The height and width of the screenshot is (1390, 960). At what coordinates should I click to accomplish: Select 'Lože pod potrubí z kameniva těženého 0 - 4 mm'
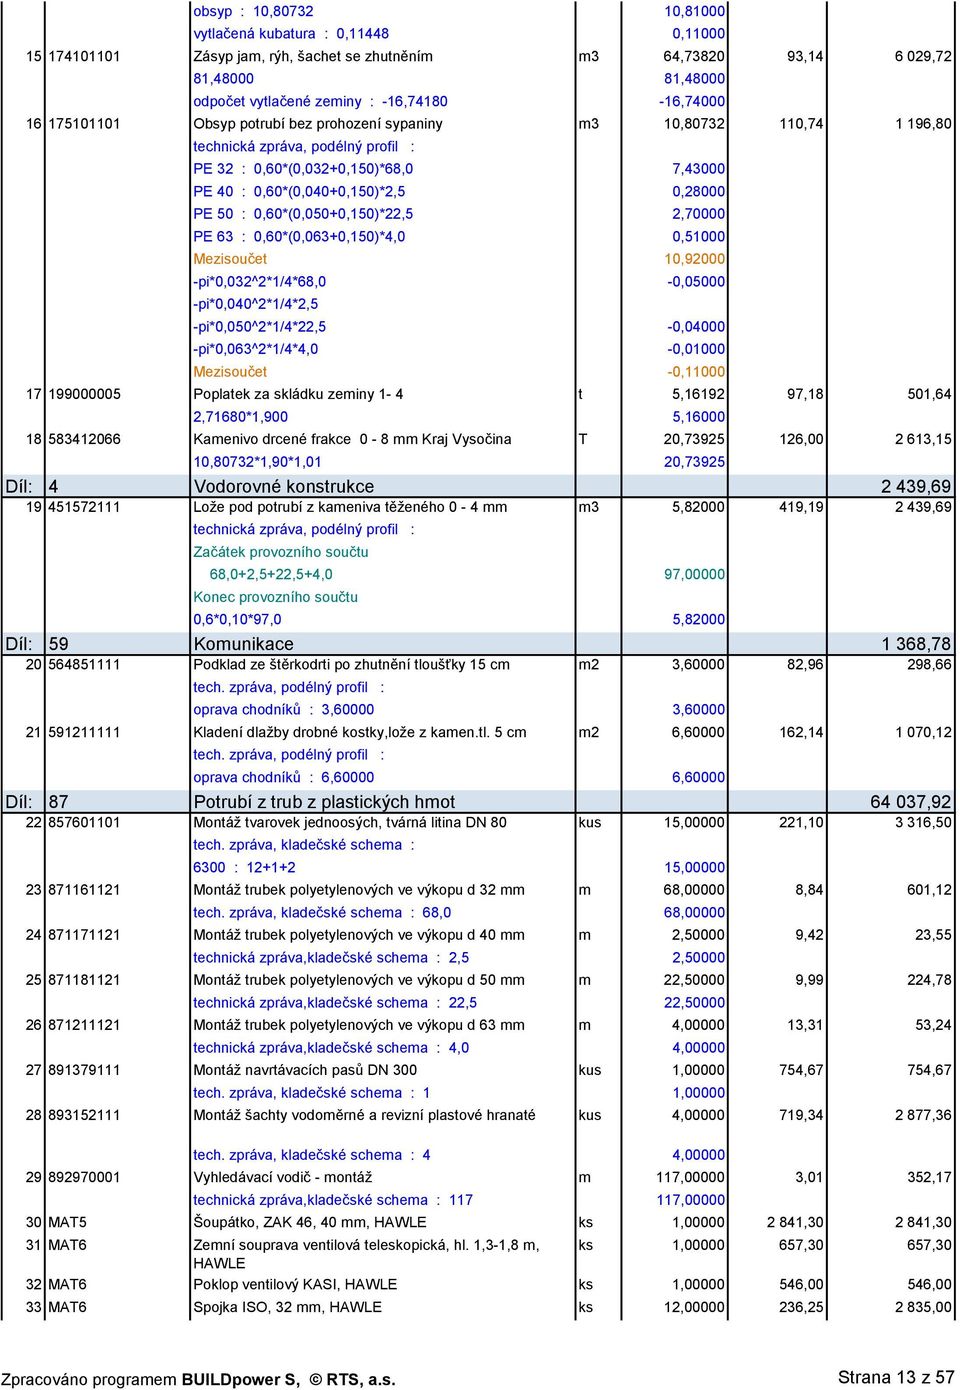350,507
